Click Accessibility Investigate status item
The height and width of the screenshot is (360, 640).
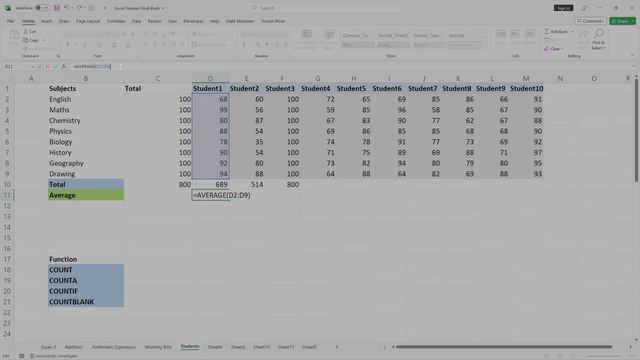(x=54, y=356)
